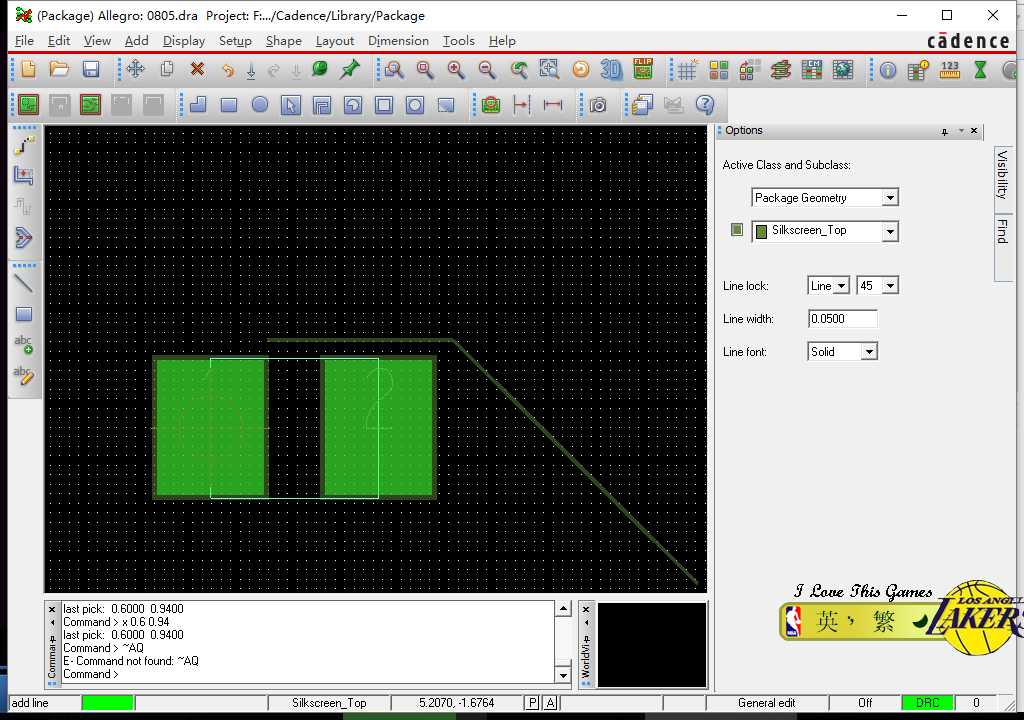Image resolution: width=1024 pixels, height=720 pixels.
Task: Click the Silkscreen_Top color swatch
Action: point(737,230)
